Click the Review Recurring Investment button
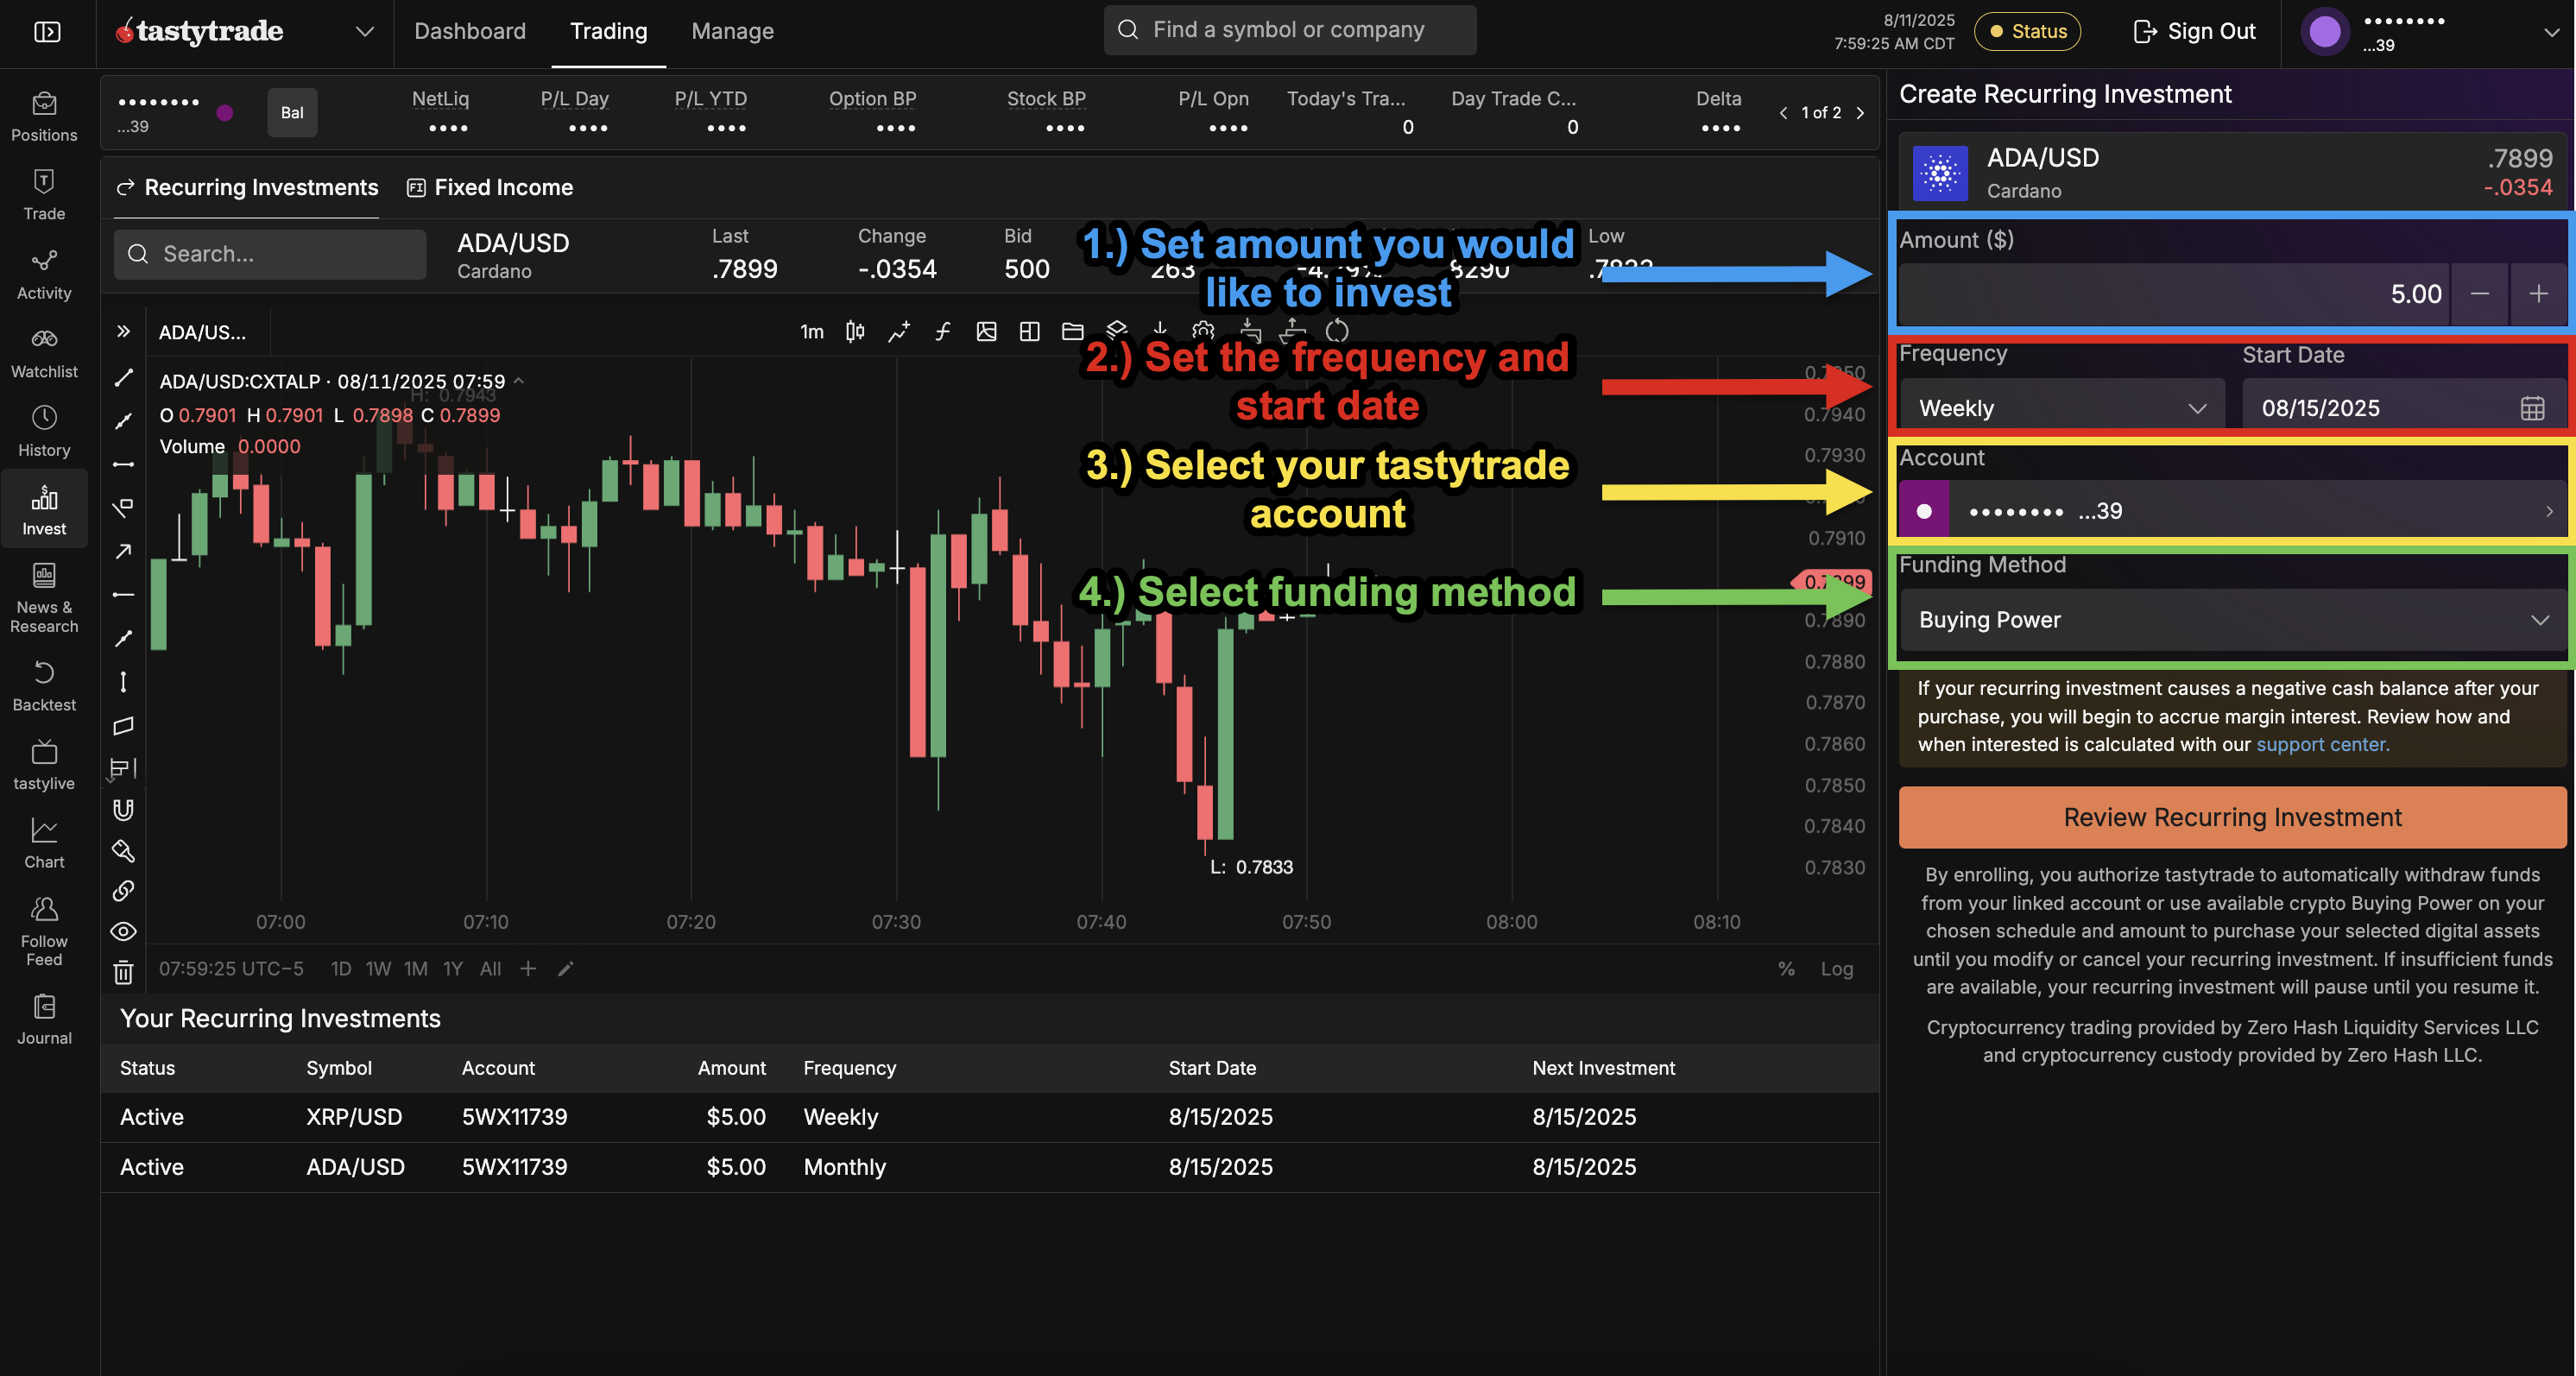Viewport: 2576px width, 1376px height. click(2231, 817)
